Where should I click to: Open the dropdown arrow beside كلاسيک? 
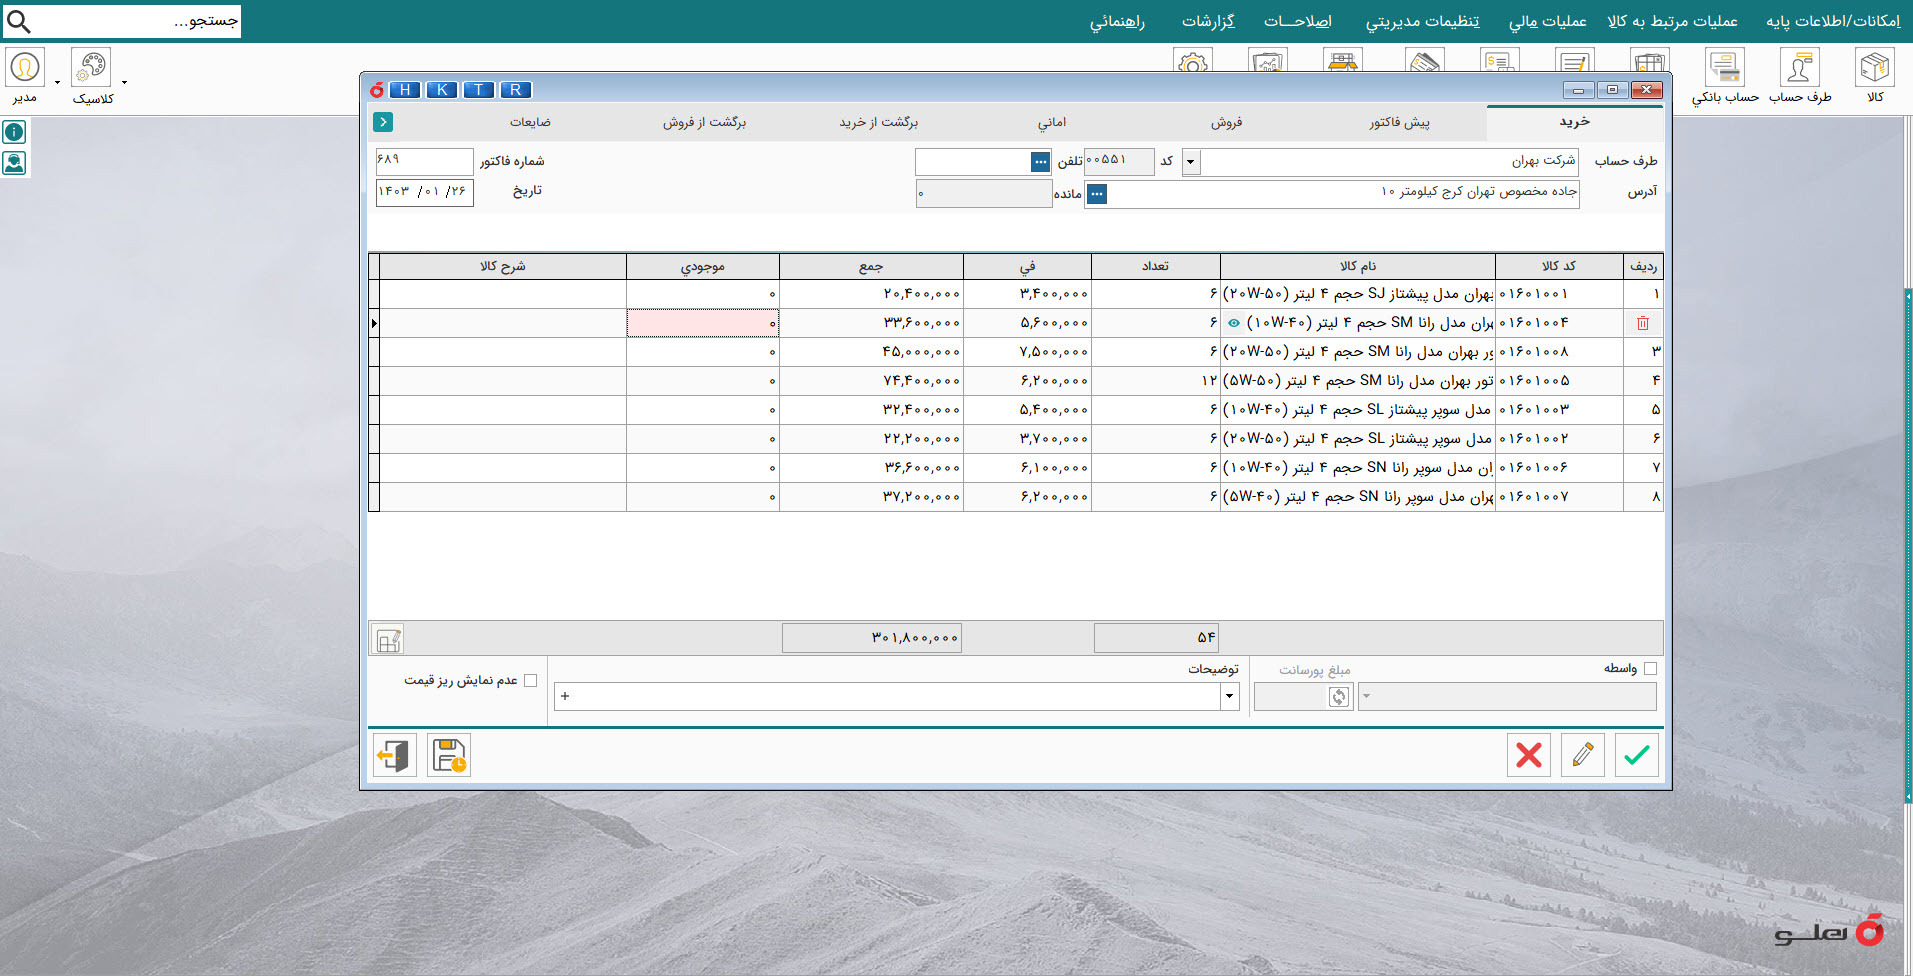click(x=124, y=83)
